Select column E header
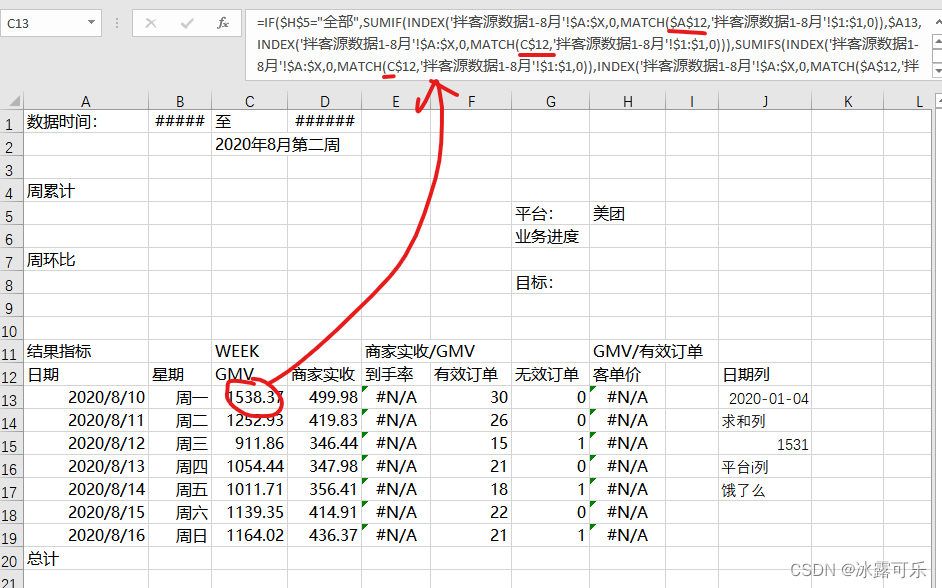 point(396,102)
